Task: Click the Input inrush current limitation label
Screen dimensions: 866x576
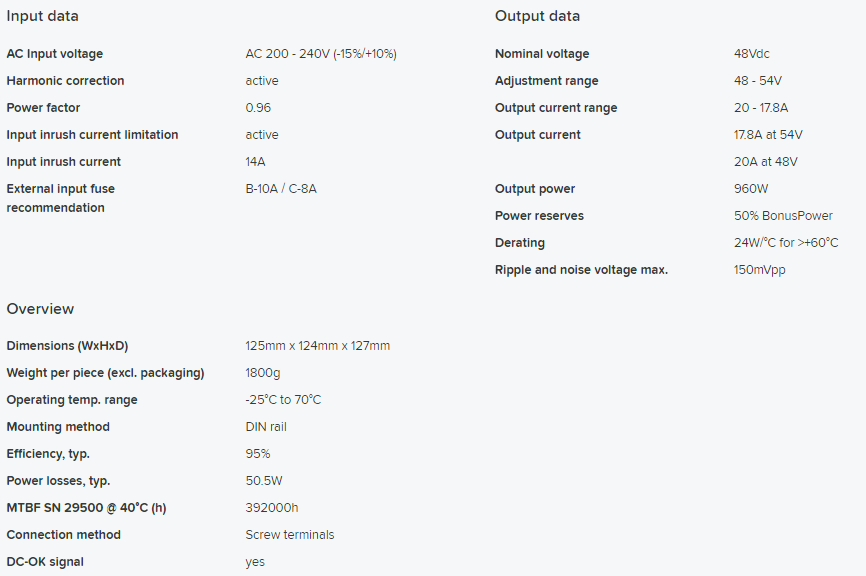Action: click(92, 135)
